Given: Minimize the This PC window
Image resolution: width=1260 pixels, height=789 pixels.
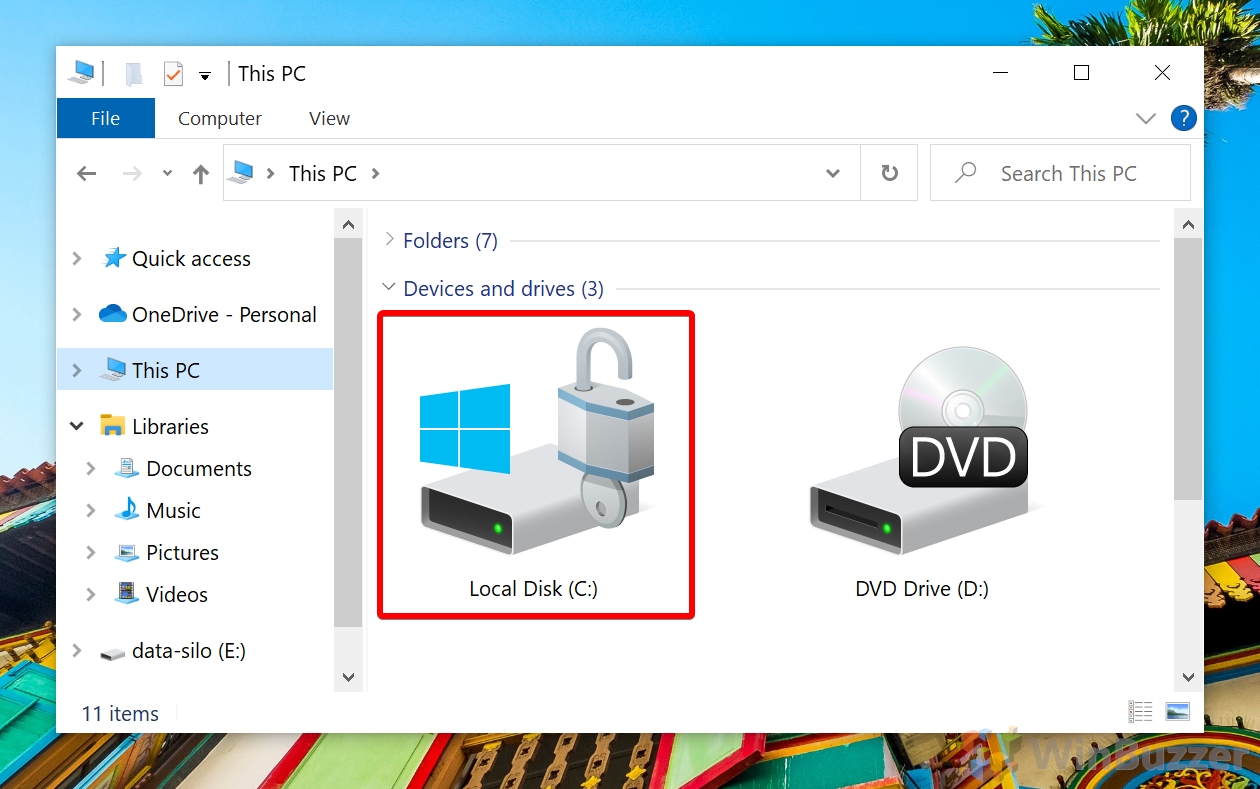Looking at the screenshot, I should point(1000,72).
